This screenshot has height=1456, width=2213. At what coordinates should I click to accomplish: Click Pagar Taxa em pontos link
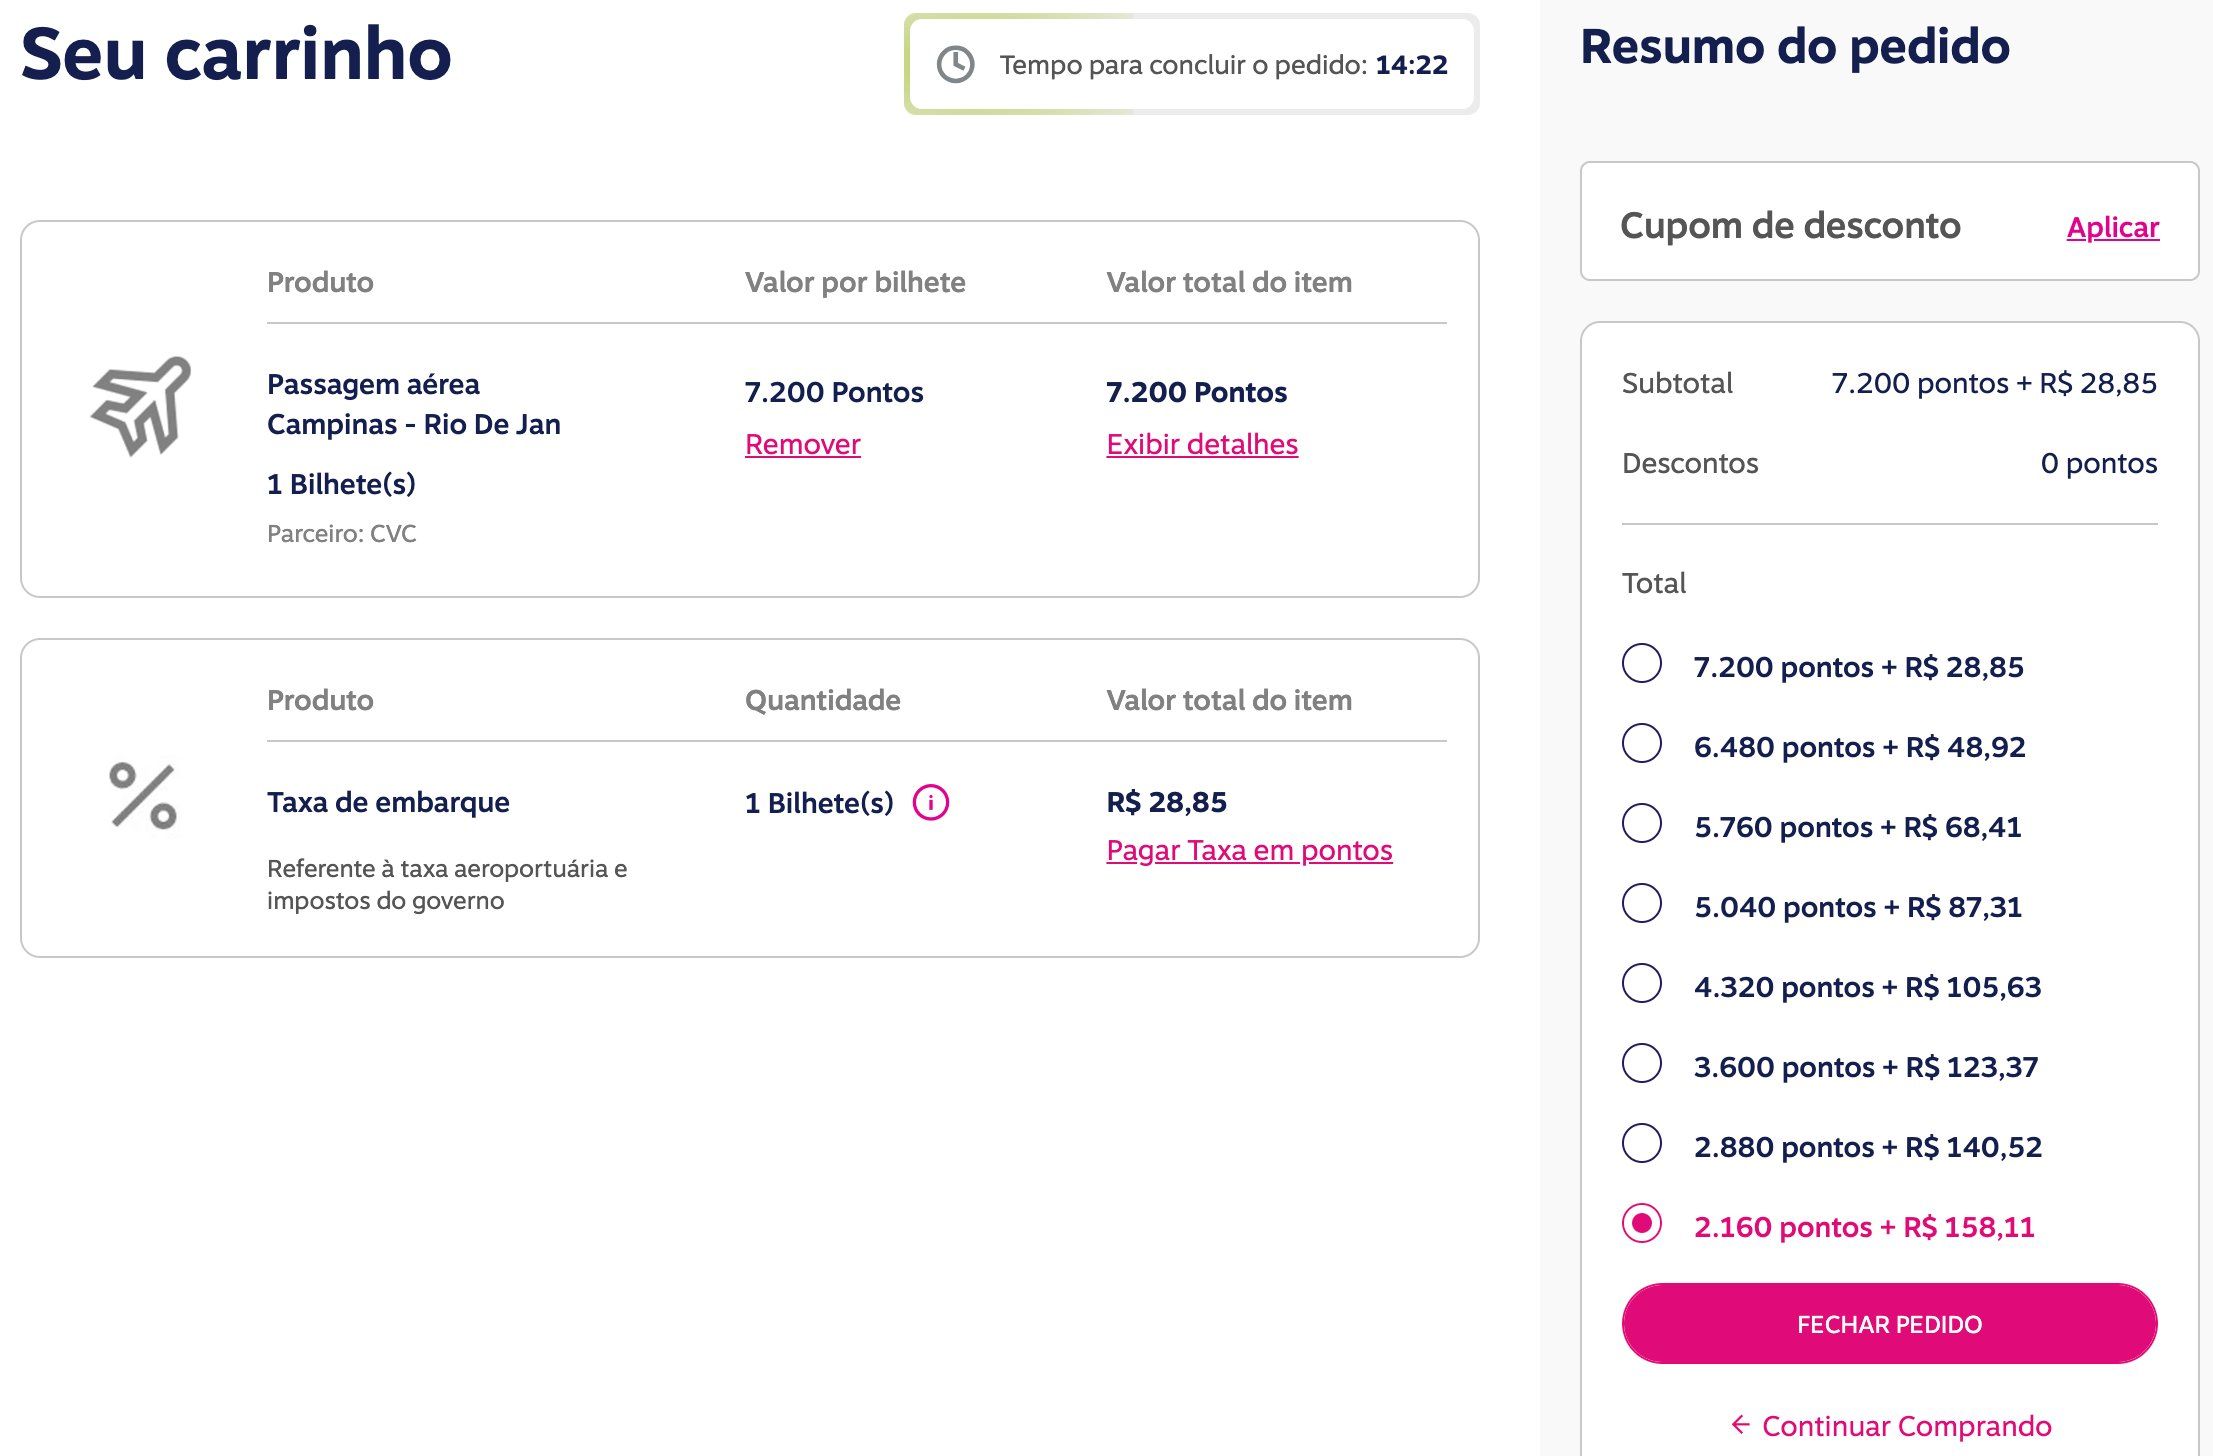1248,850
